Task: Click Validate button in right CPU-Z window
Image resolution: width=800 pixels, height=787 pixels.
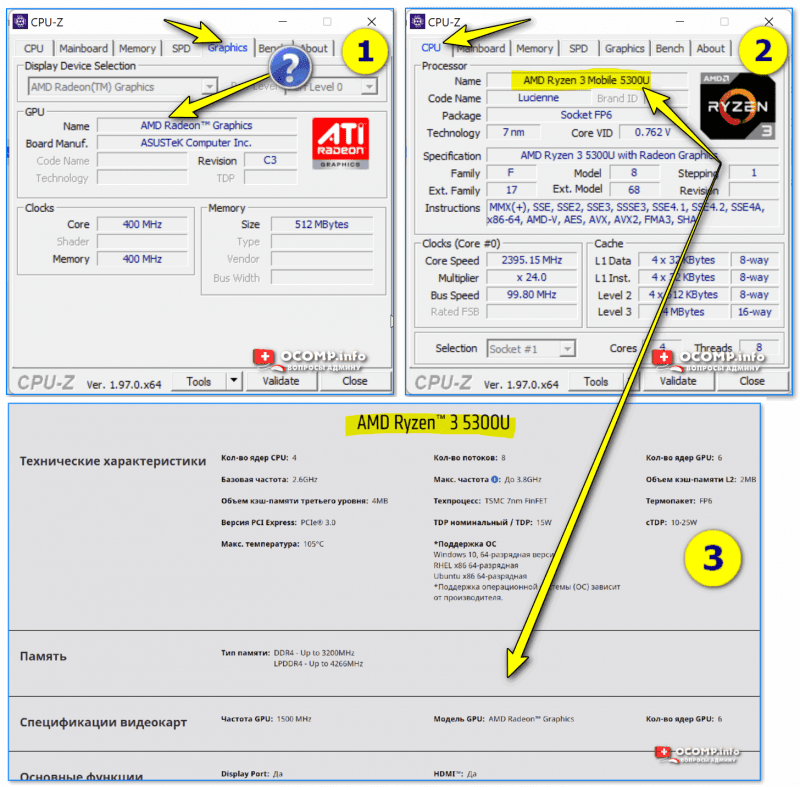Action: [678, 381]
